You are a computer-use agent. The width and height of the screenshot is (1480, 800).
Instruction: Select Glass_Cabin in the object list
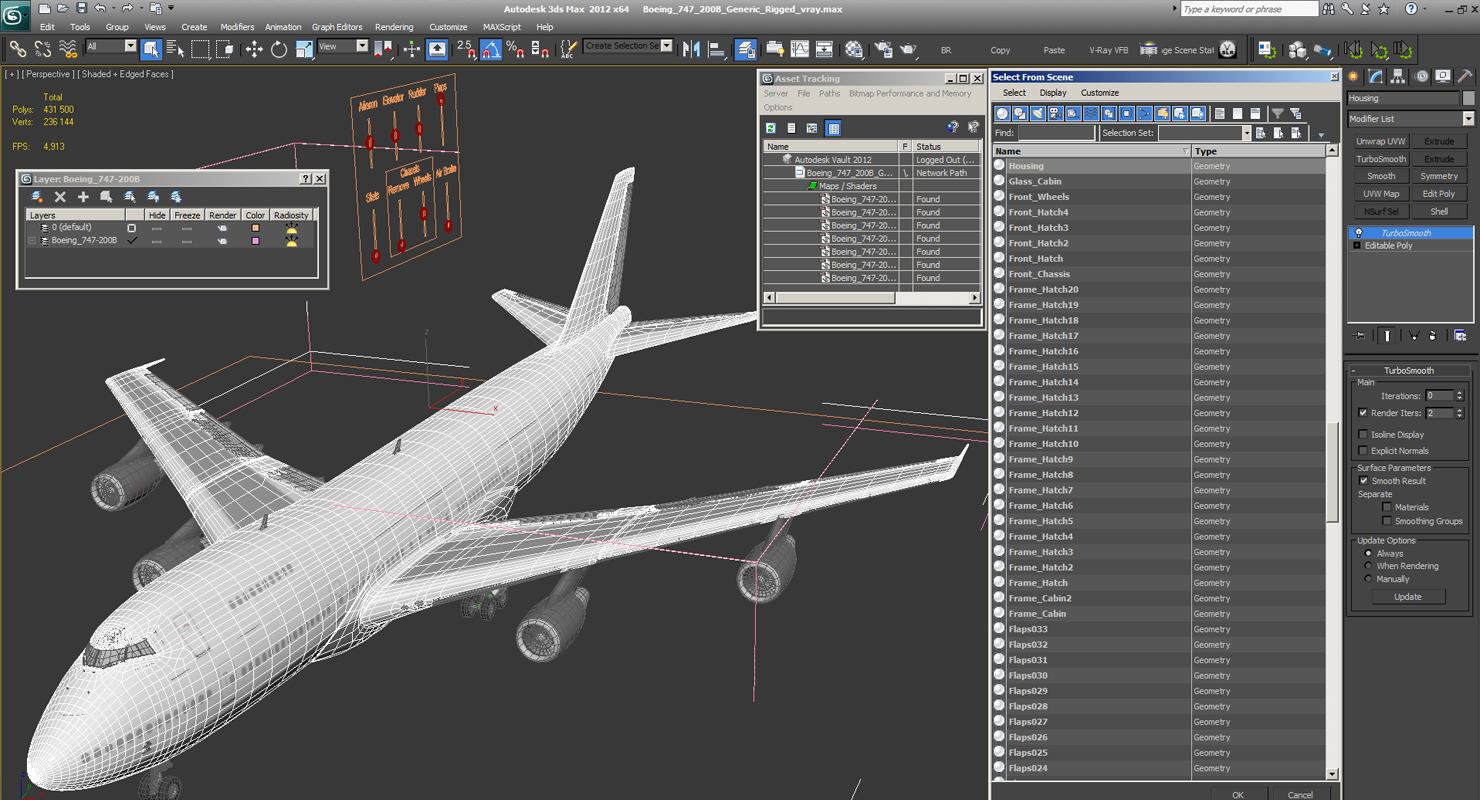(1035, 182)
